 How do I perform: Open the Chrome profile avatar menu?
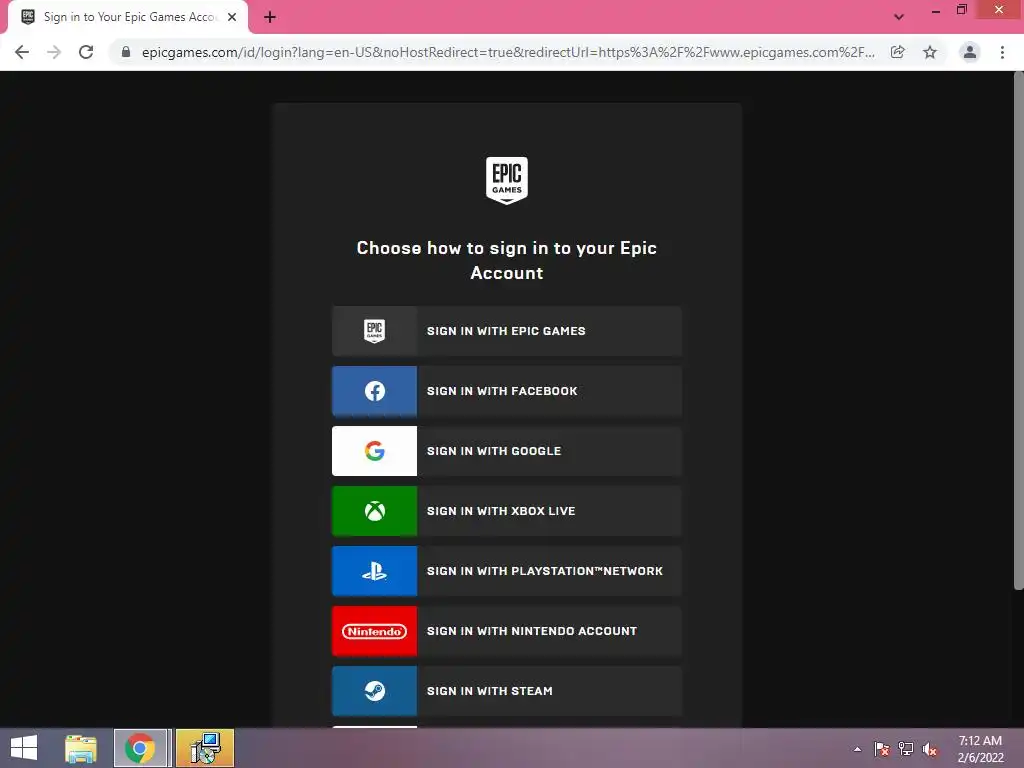[x=970, y=52]
